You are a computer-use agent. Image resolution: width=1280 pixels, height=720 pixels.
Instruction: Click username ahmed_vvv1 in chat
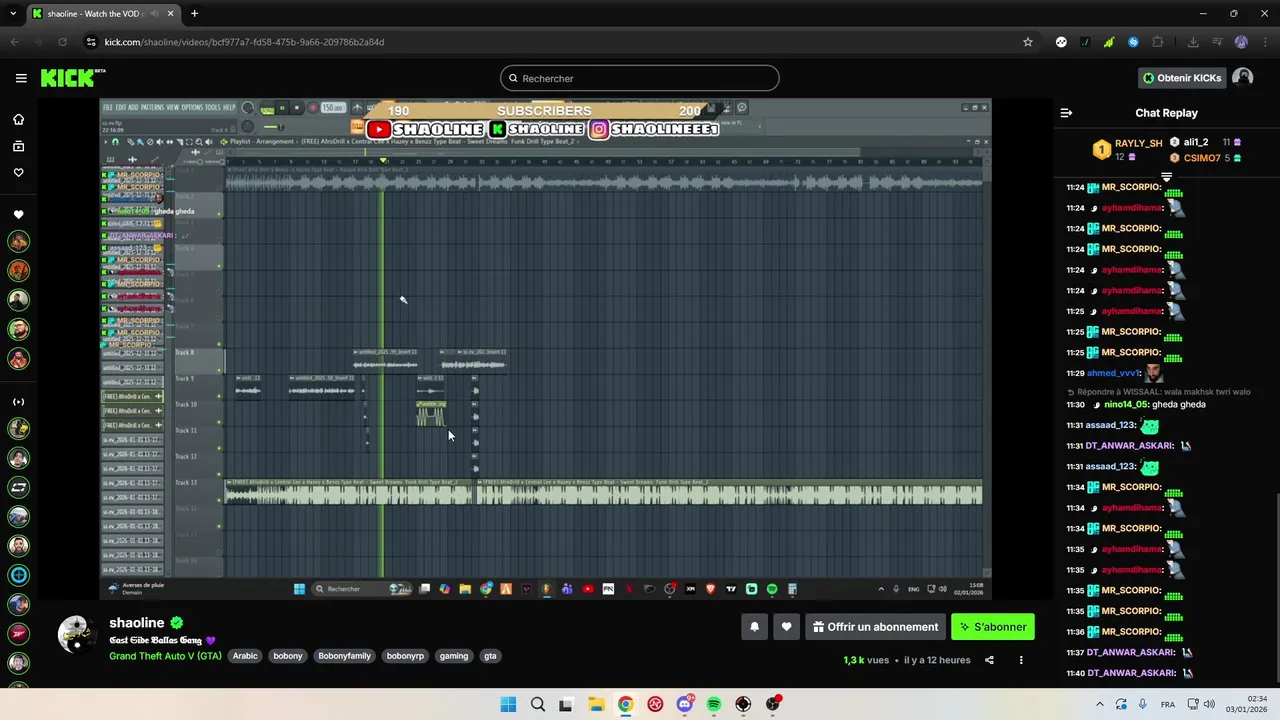click(1113, 373)
